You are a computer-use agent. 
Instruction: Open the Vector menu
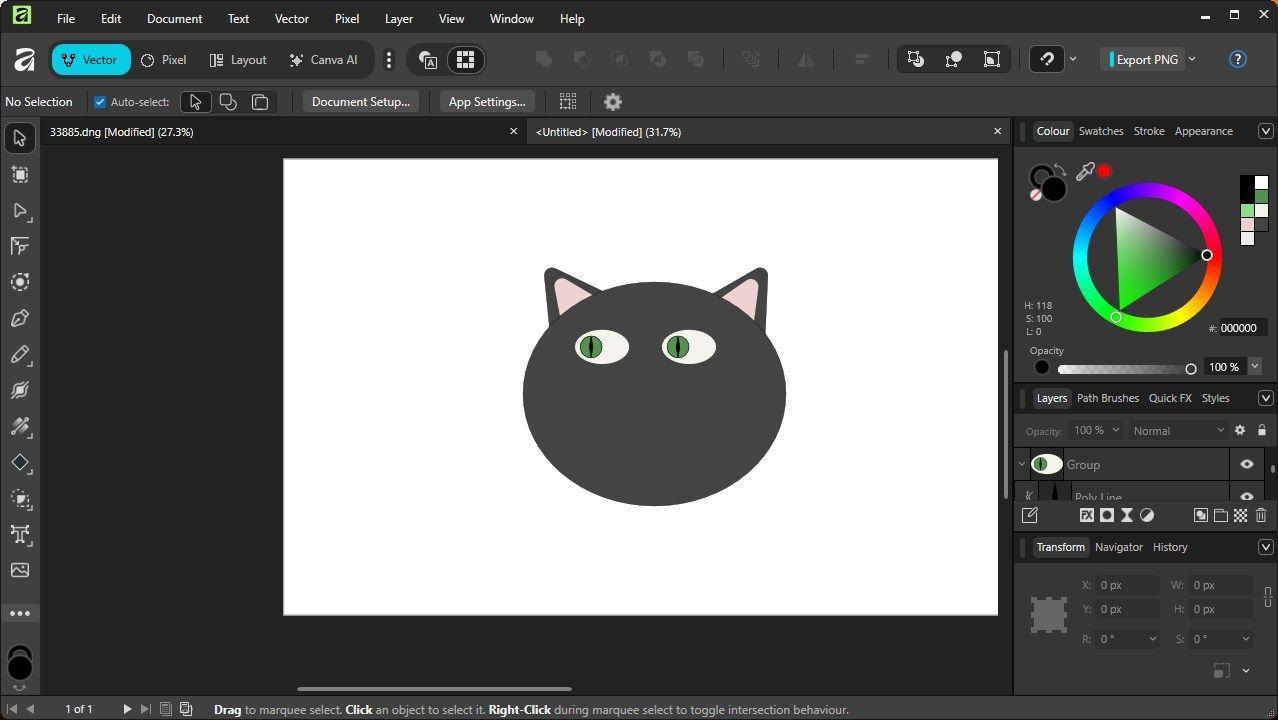point(292,19)
